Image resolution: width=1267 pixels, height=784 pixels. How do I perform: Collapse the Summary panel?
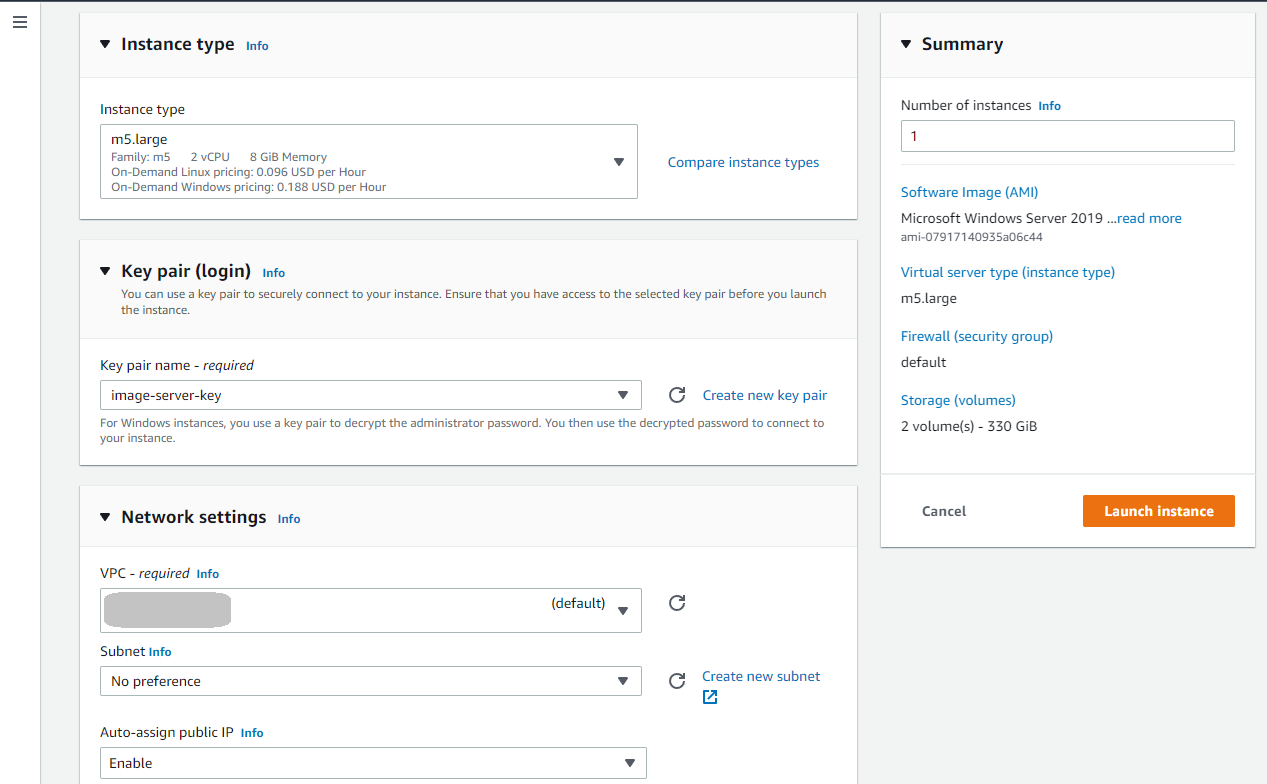pos(906,45)
